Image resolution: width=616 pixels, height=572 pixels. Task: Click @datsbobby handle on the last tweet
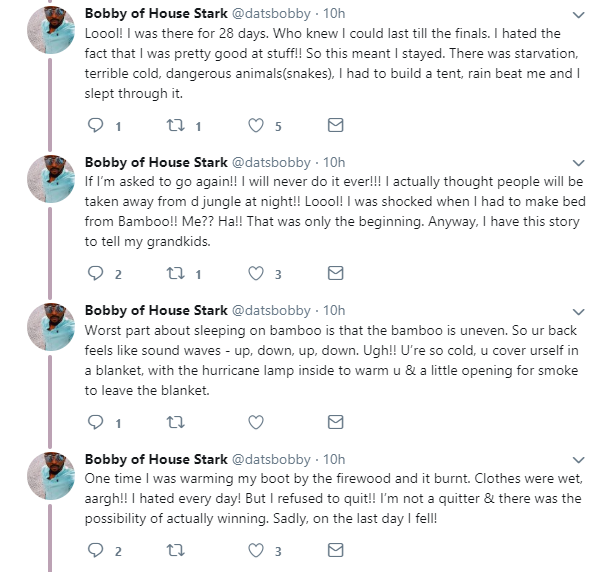[271, 458]
